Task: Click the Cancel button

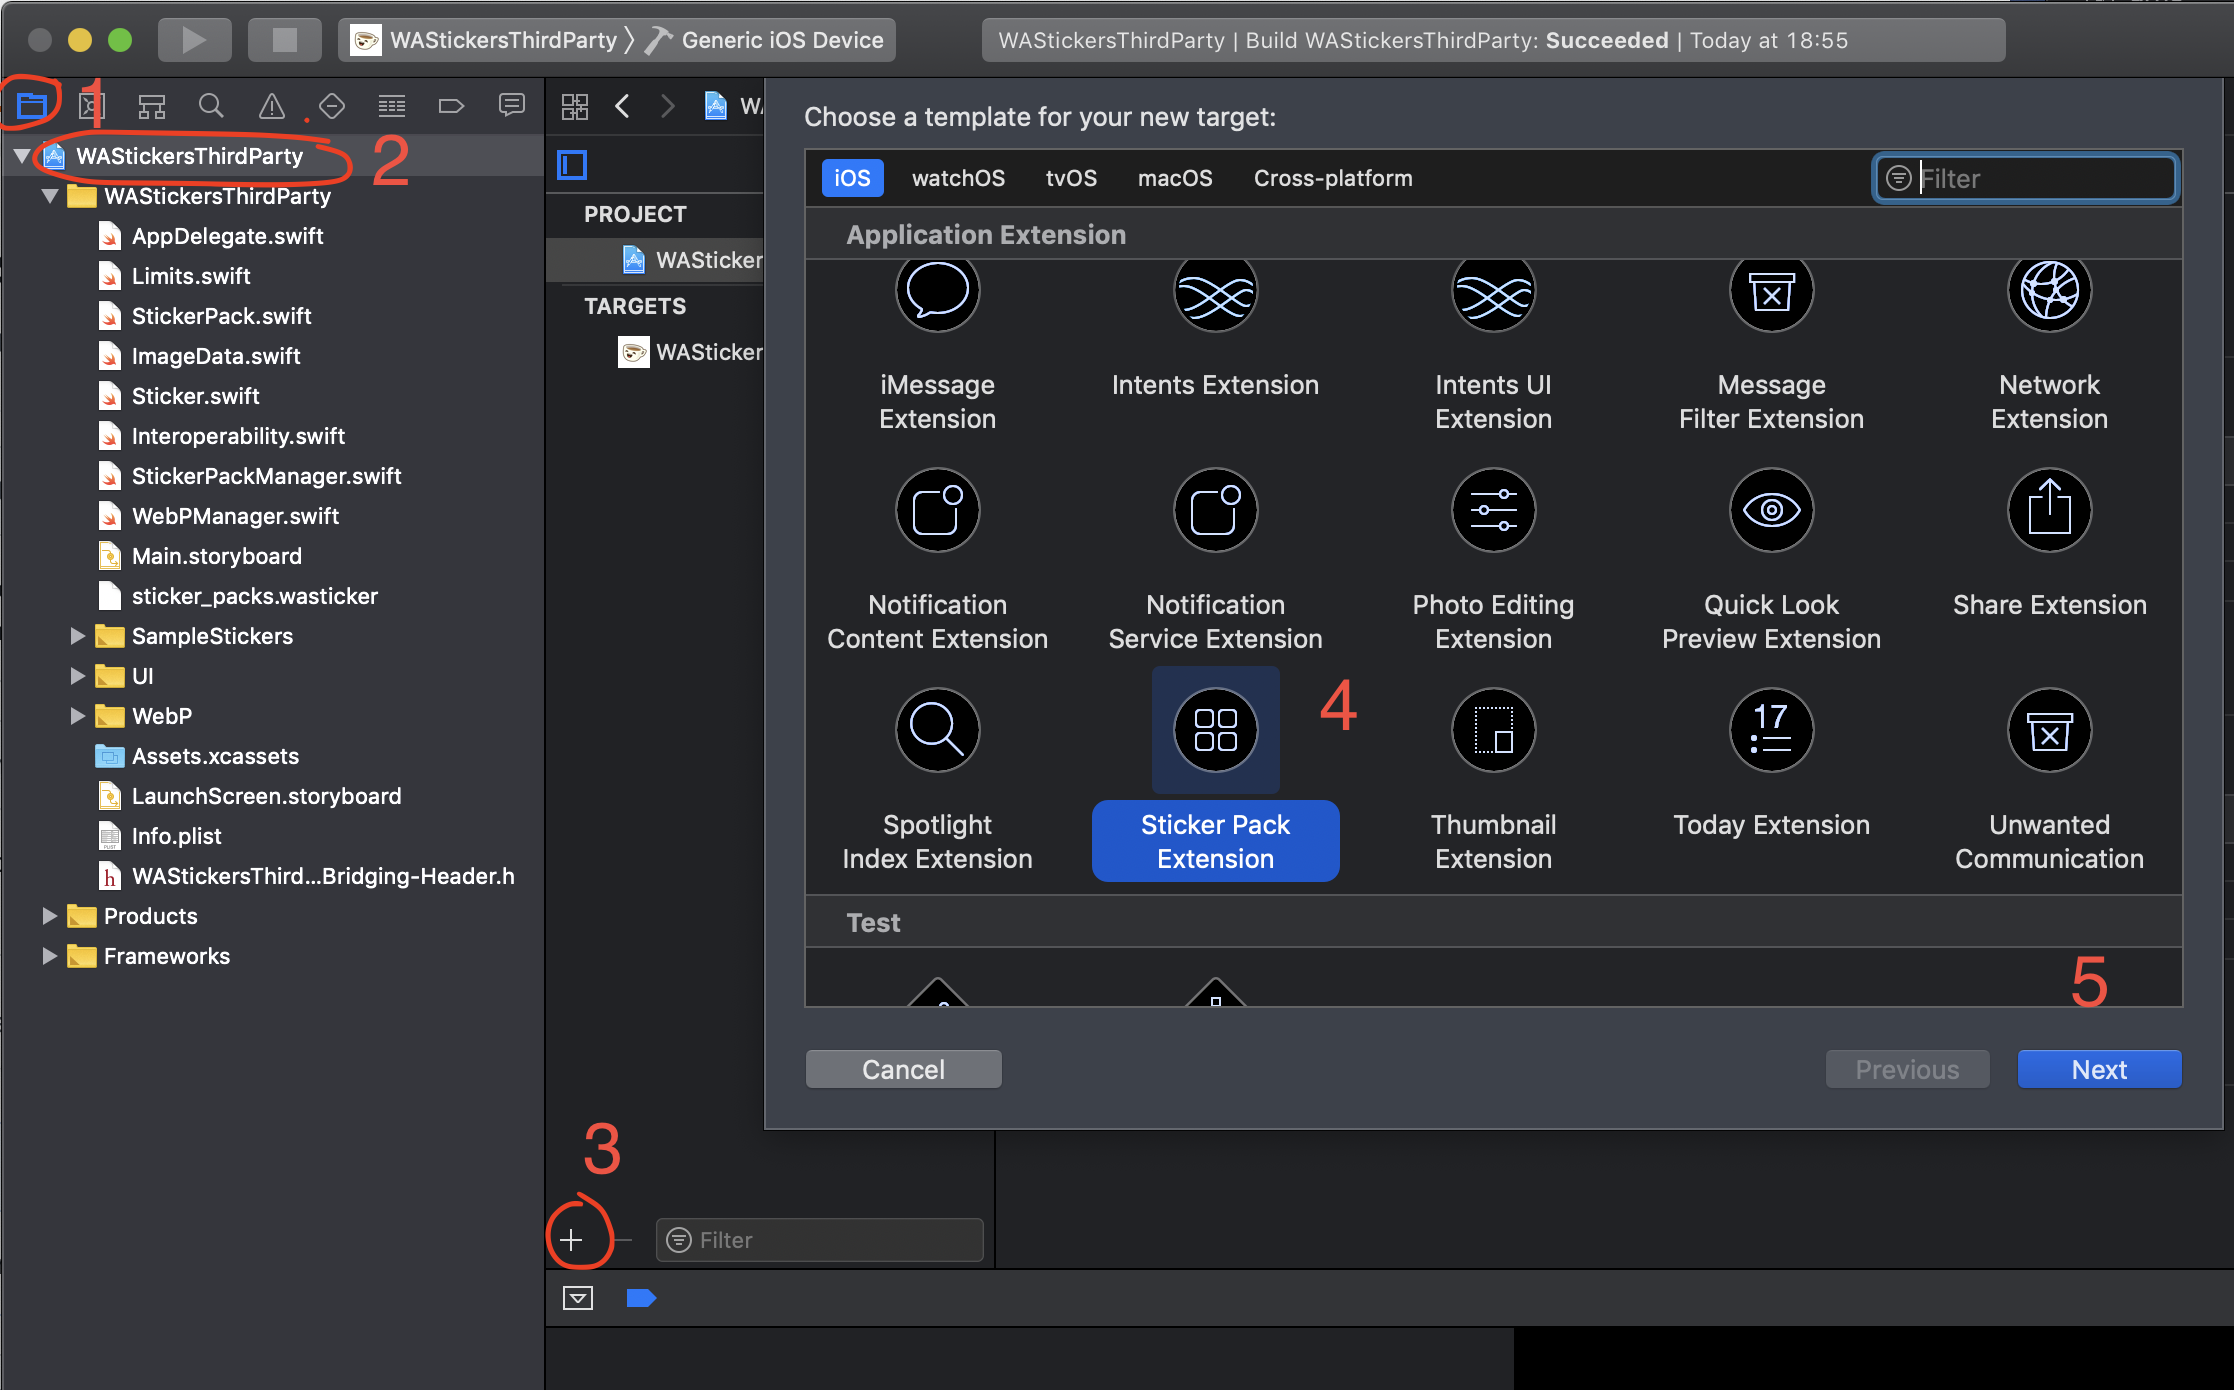Action: tap(903, 1069)
